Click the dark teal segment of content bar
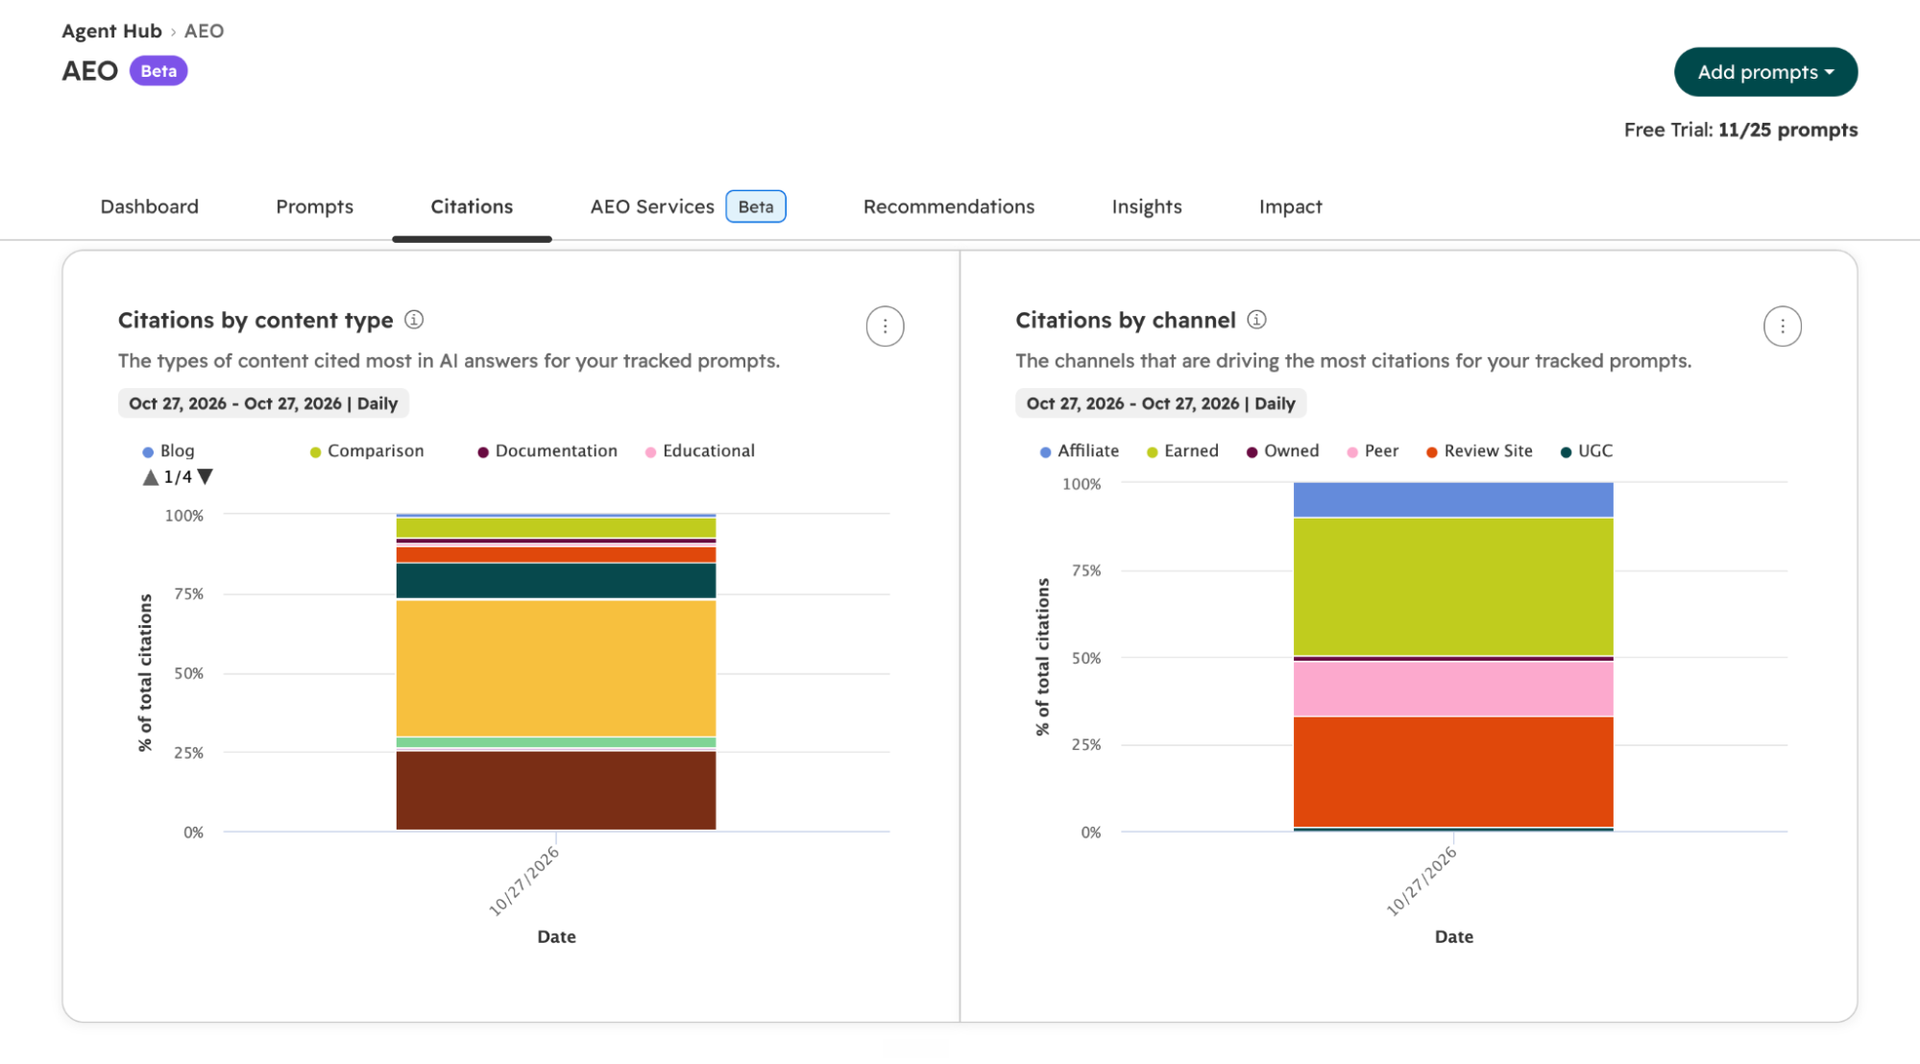Image resolution: width=1920 pixels, height=1064 pixels. pyautogui.click(x=556, y=581)
